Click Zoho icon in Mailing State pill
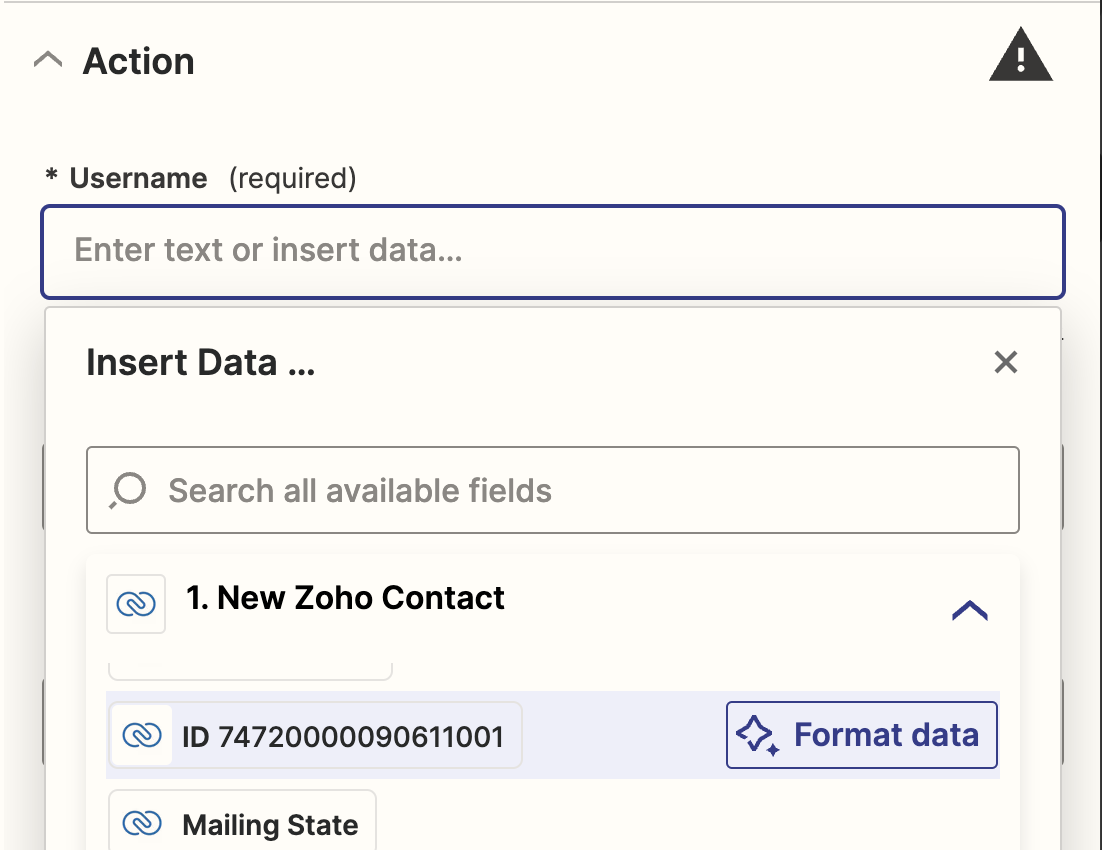The width and height of the screenshot is (1102, 850). coord(141,824)
